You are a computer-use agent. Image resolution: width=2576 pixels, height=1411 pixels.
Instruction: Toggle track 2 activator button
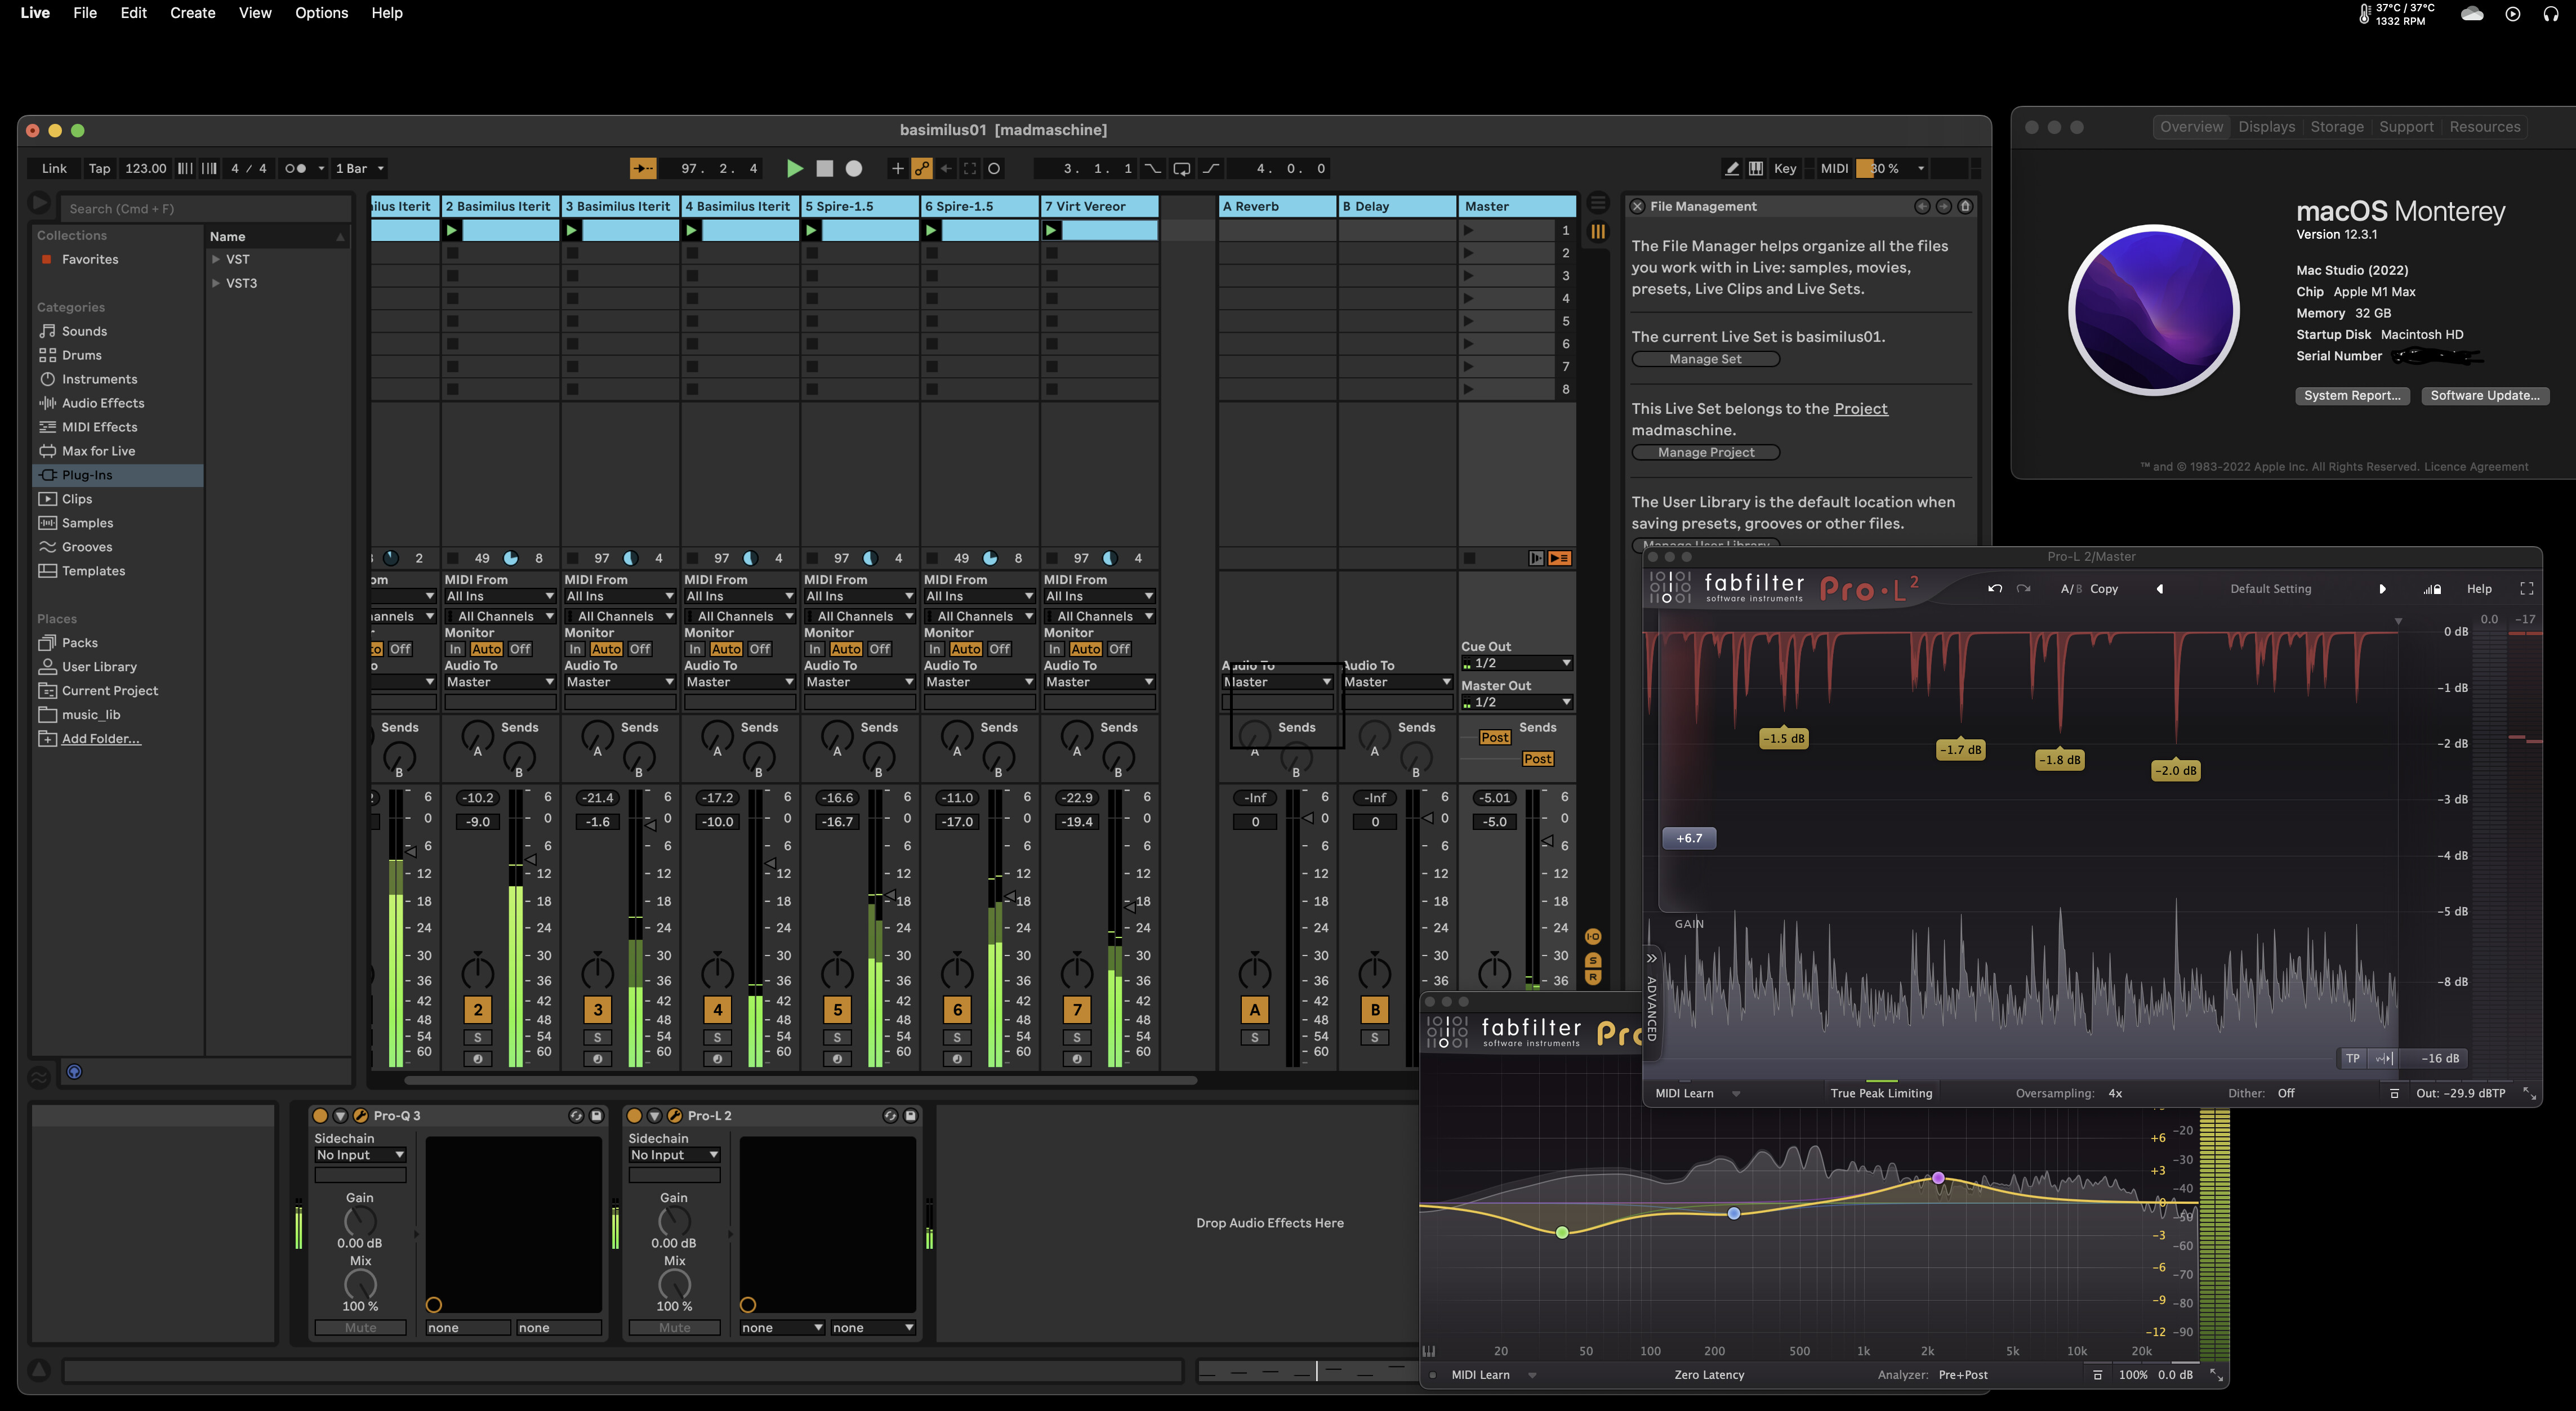point(478,1010)
